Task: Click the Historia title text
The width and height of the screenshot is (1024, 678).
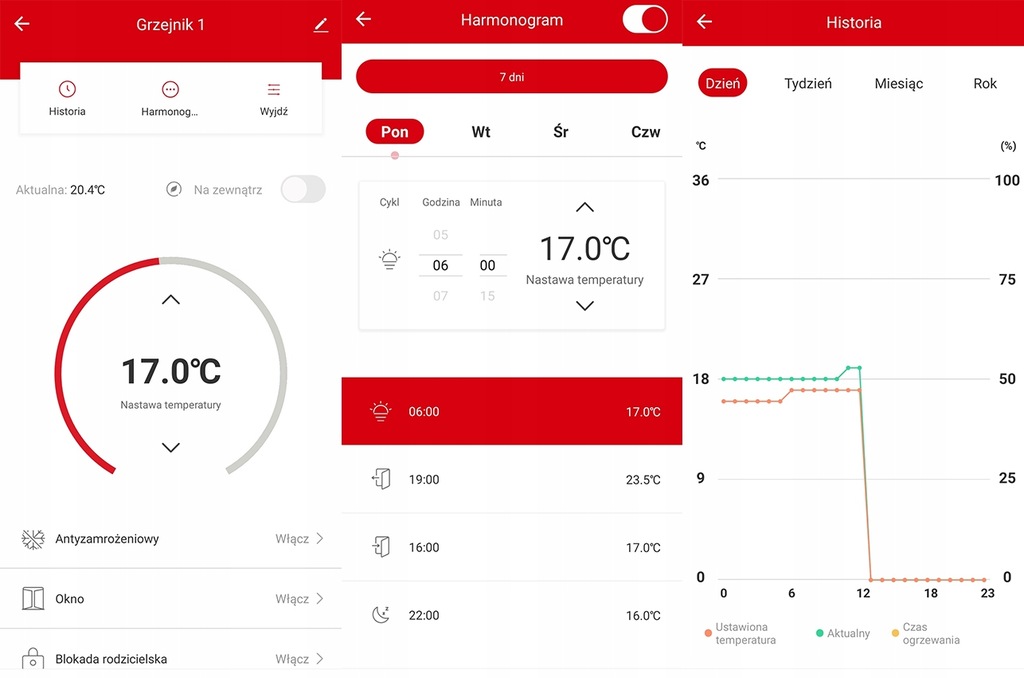Action: [x=854, y=23]
